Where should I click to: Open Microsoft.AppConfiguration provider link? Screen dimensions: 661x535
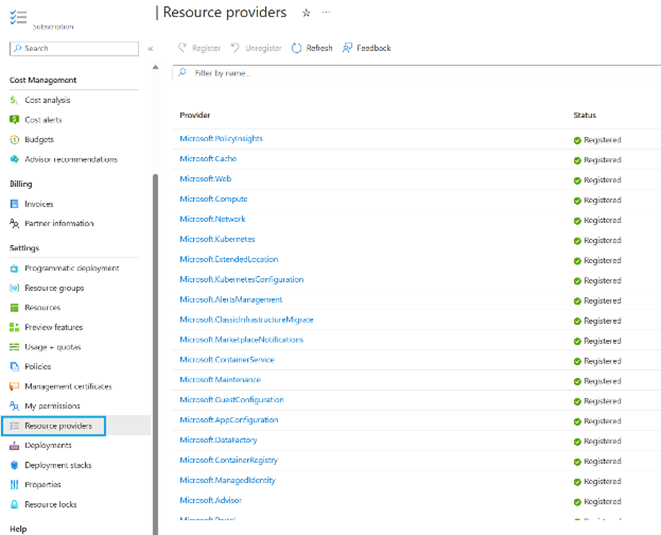tap(229, 420)
